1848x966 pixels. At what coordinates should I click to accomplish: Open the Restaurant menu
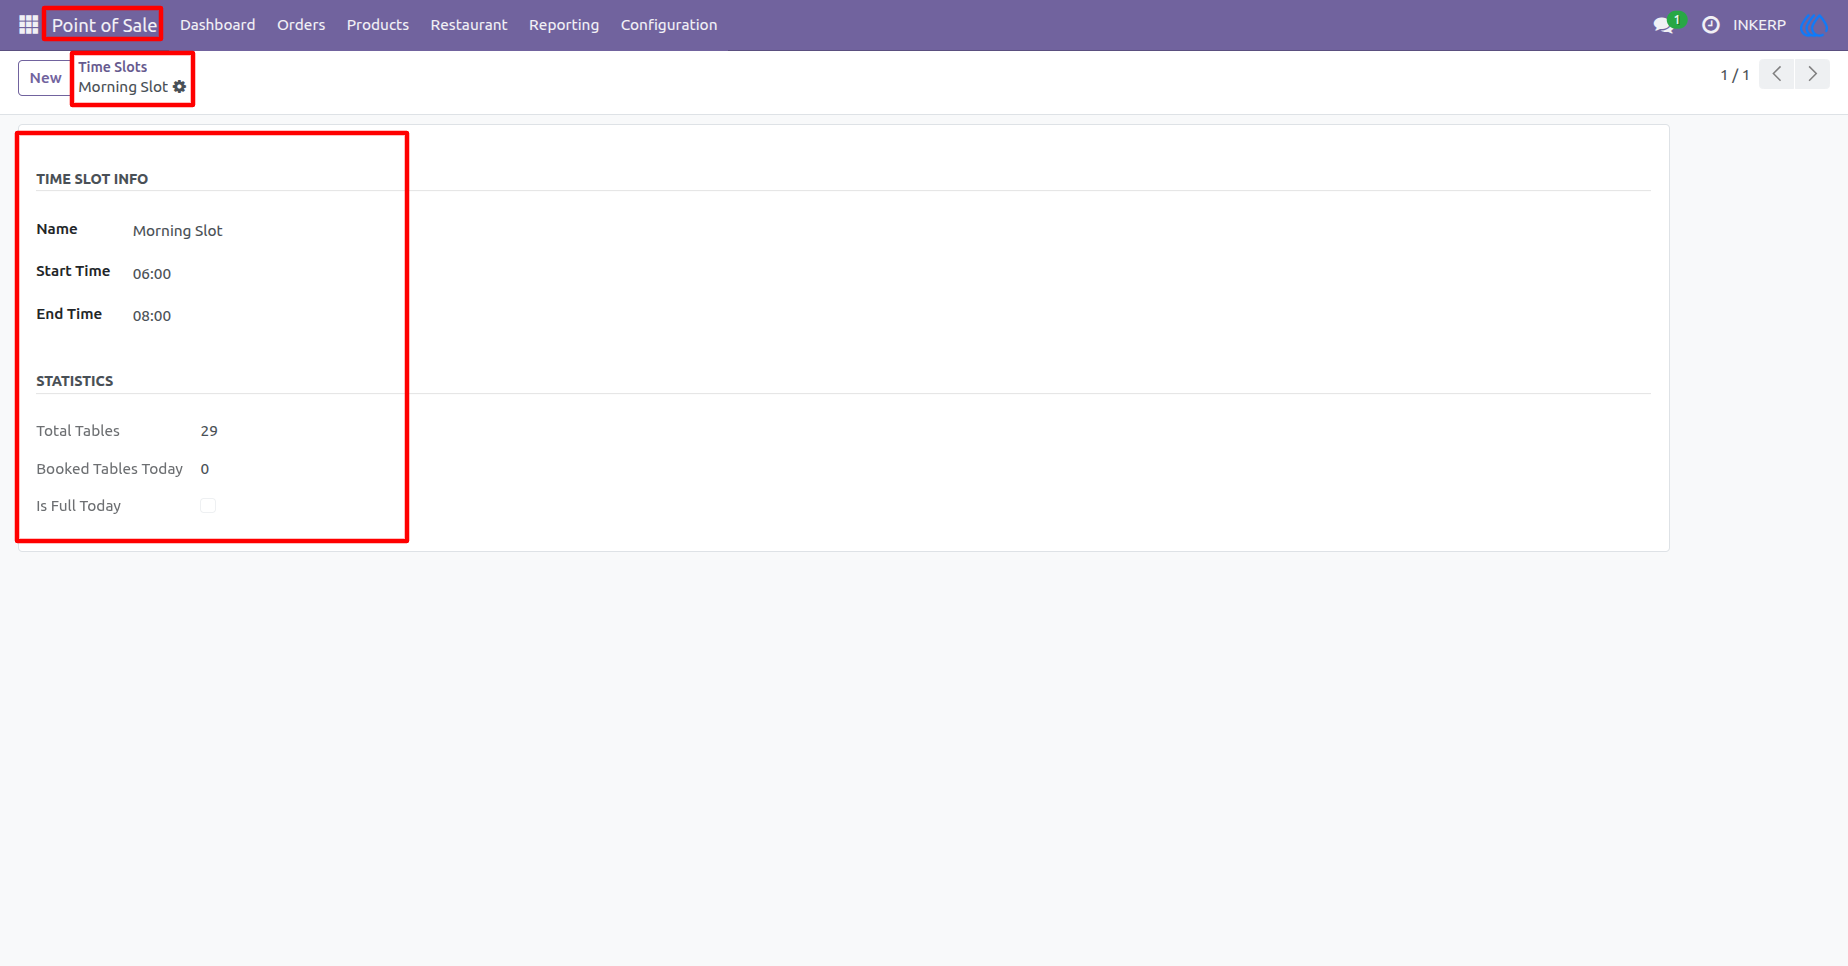tap(469, 25)
